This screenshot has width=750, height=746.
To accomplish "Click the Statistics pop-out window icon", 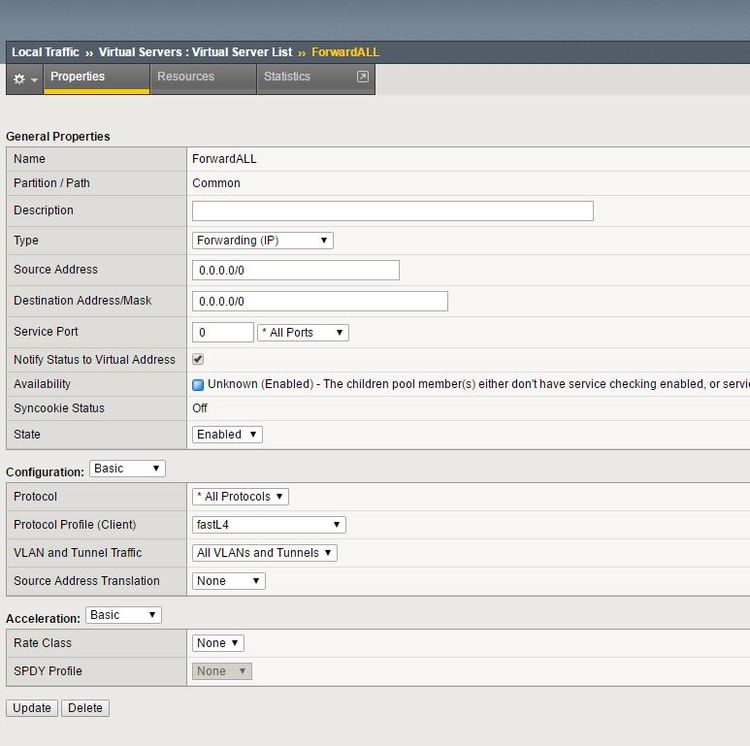I will tap(363, 77).
